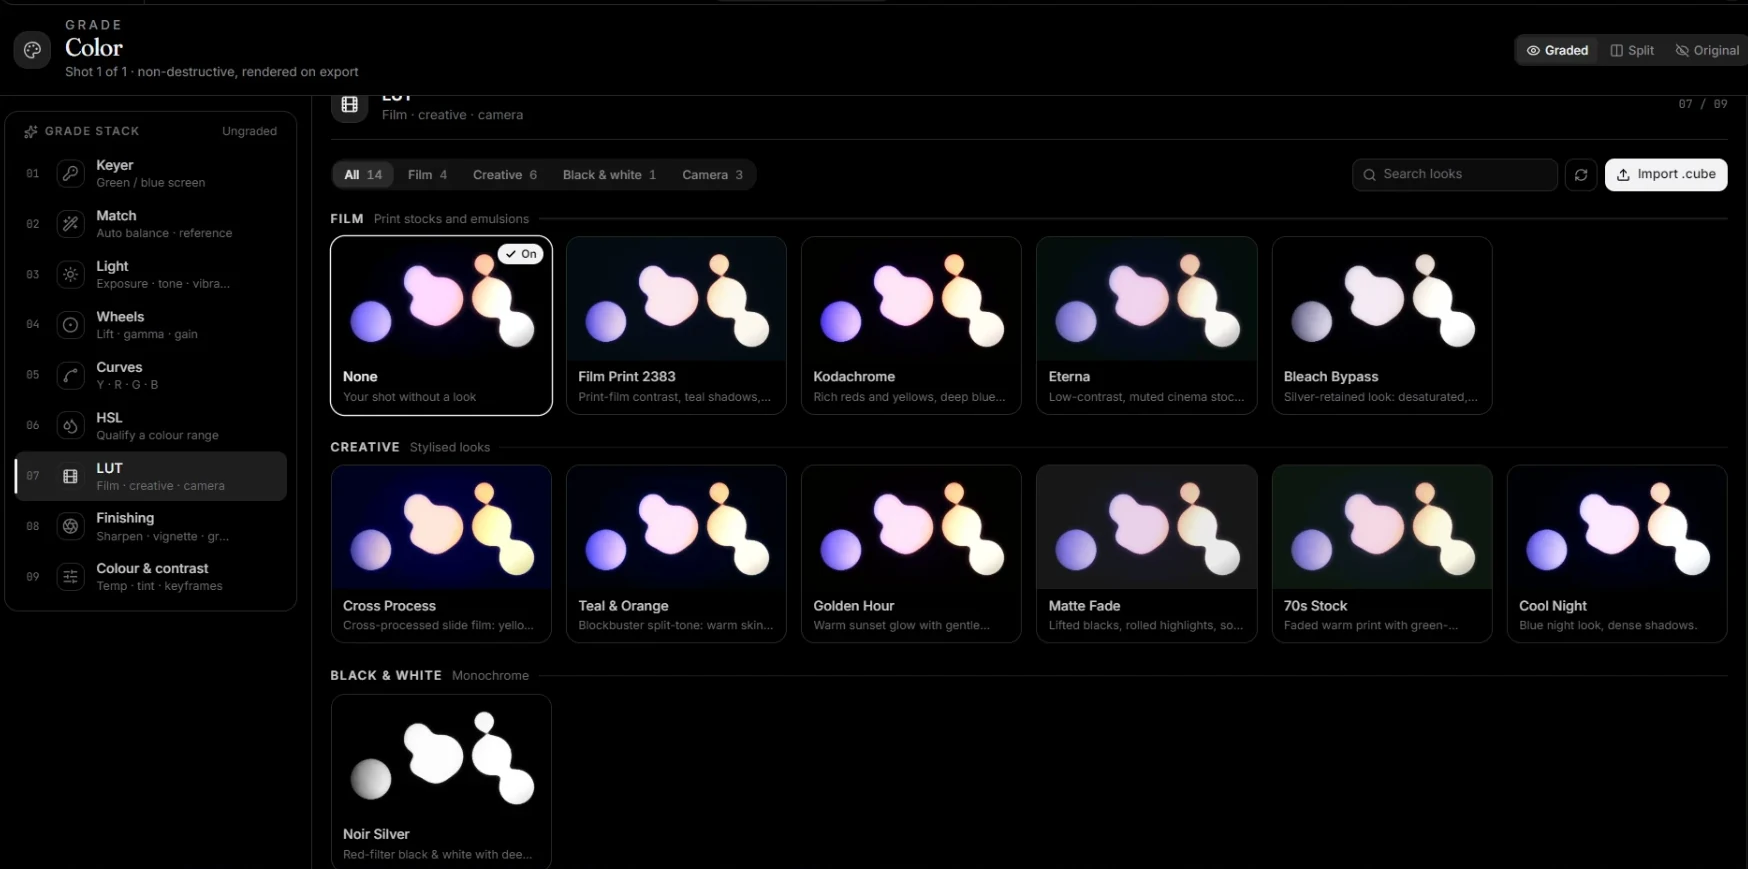Click the Search looks input field
The image size is (1748, 869).
tap(1455, 174)
